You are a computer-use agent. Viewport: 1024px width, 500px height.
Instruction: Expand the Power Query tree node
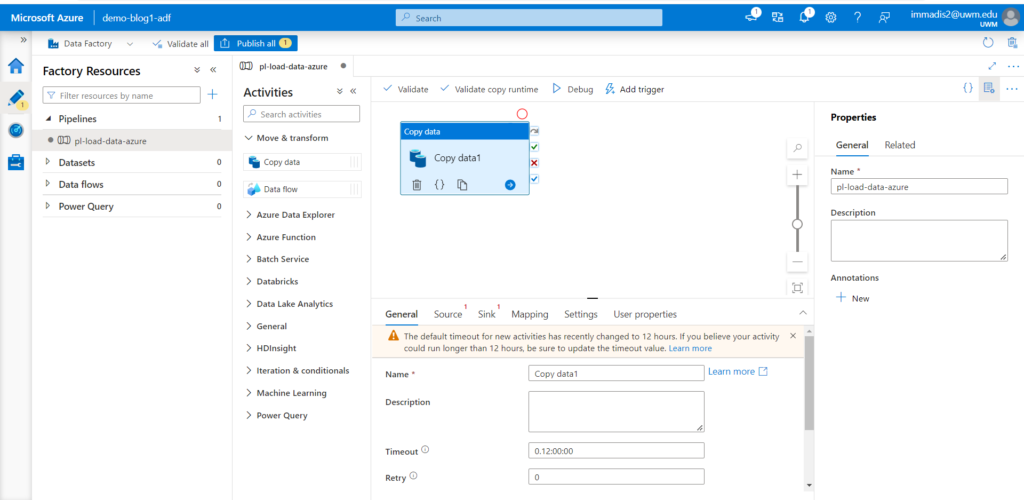click(48, 206)
